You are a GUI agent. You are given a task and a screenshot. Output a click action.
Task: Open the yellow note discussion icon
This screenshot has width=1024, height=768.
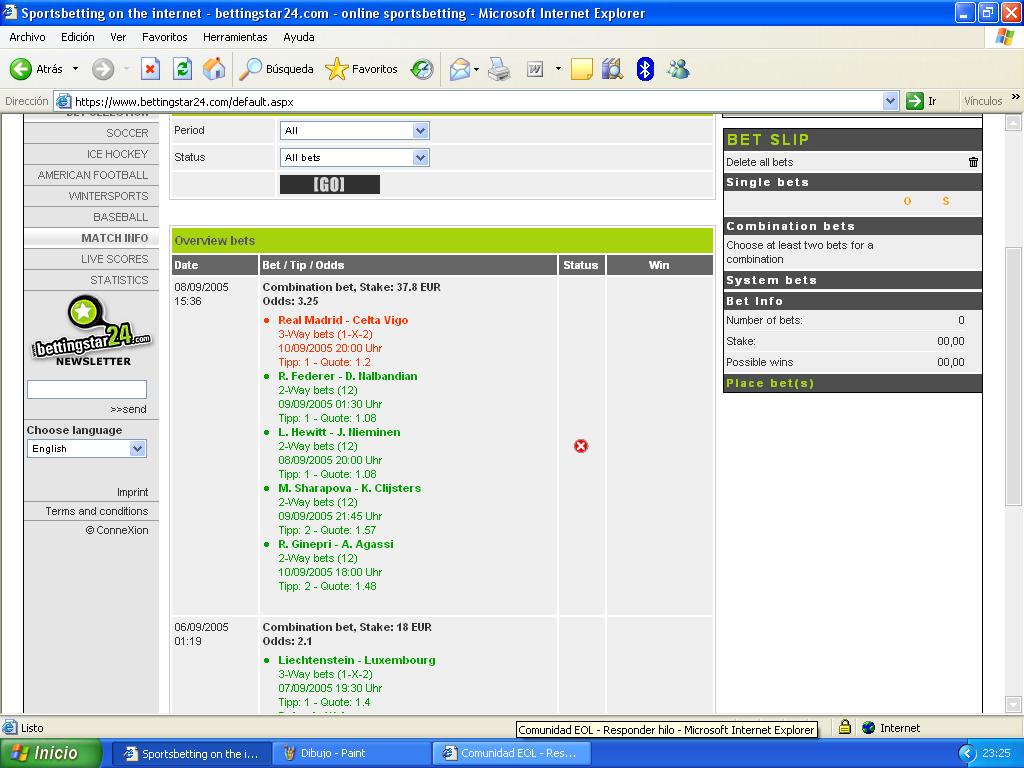tap(581, 69)
